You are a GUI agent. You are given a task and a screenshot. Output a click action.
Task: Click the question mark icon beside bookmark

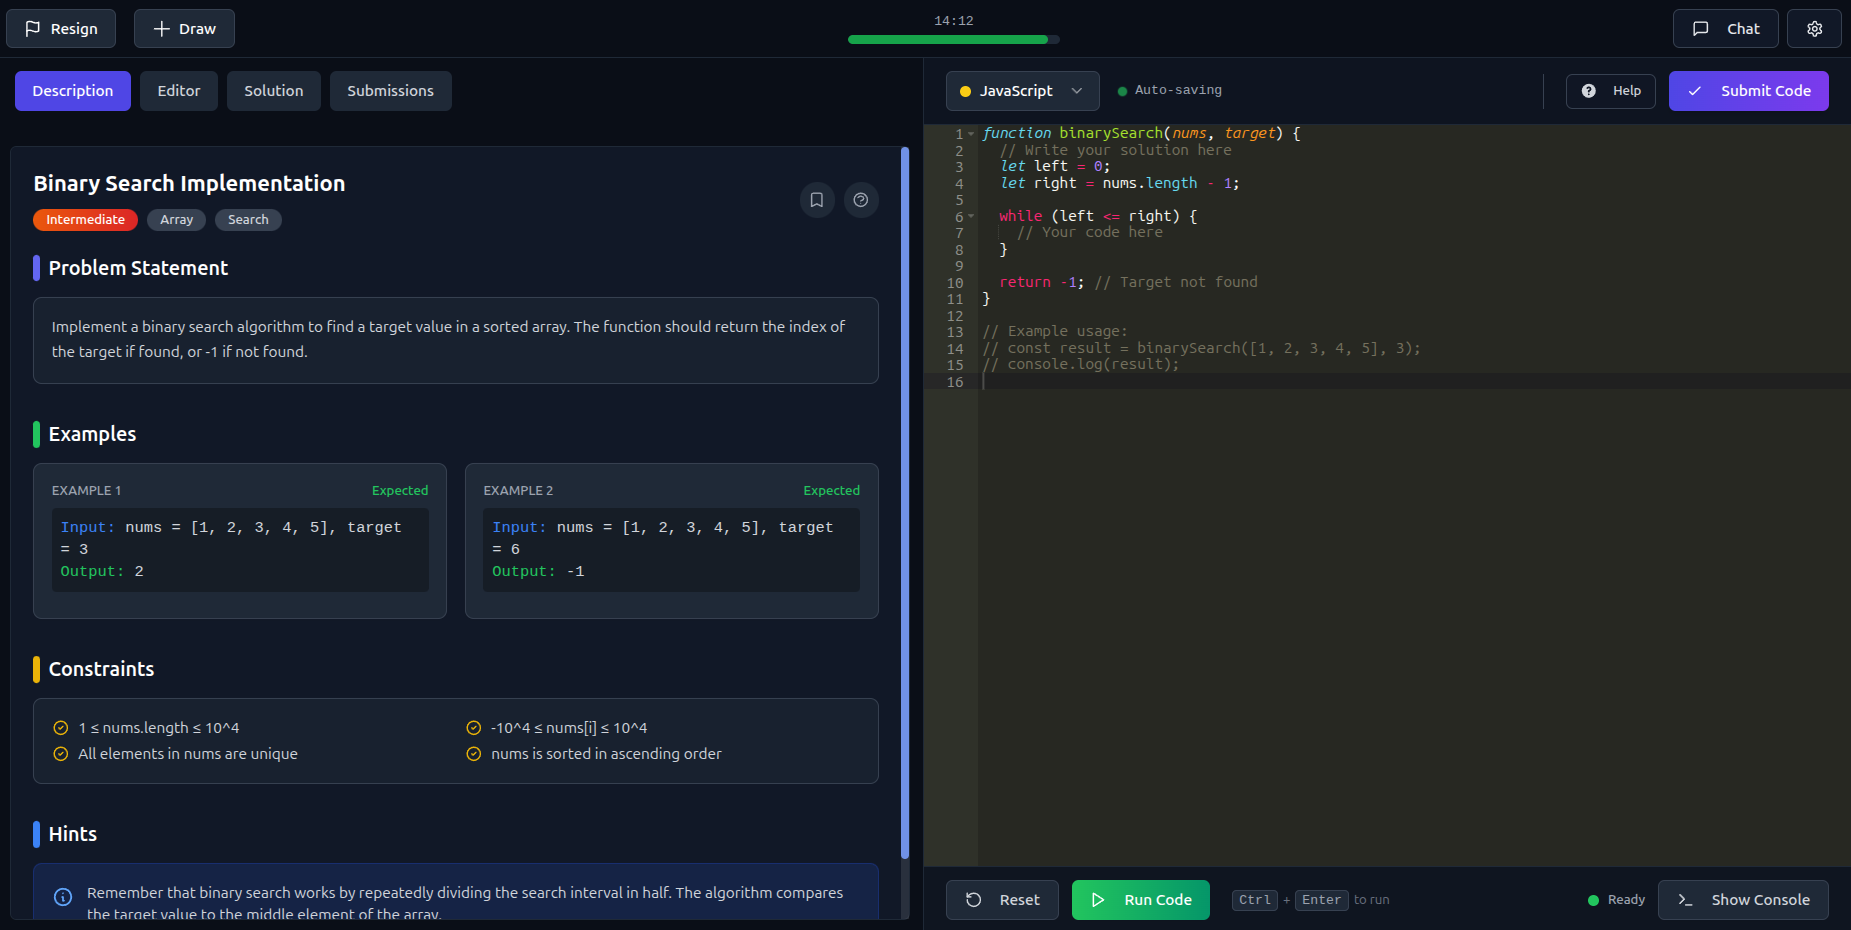(x=861, y=200)
